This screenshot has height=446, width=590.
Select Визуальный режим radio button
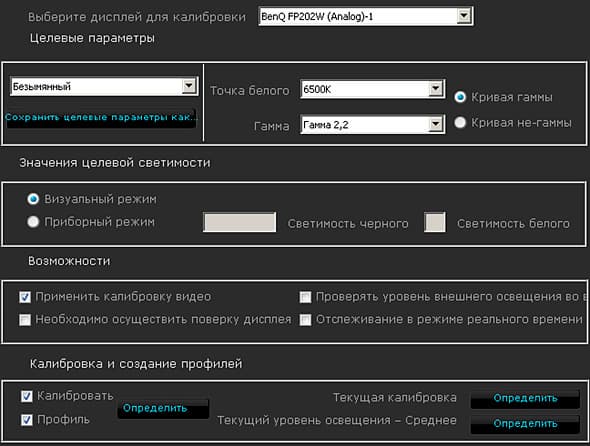point(33,199)
